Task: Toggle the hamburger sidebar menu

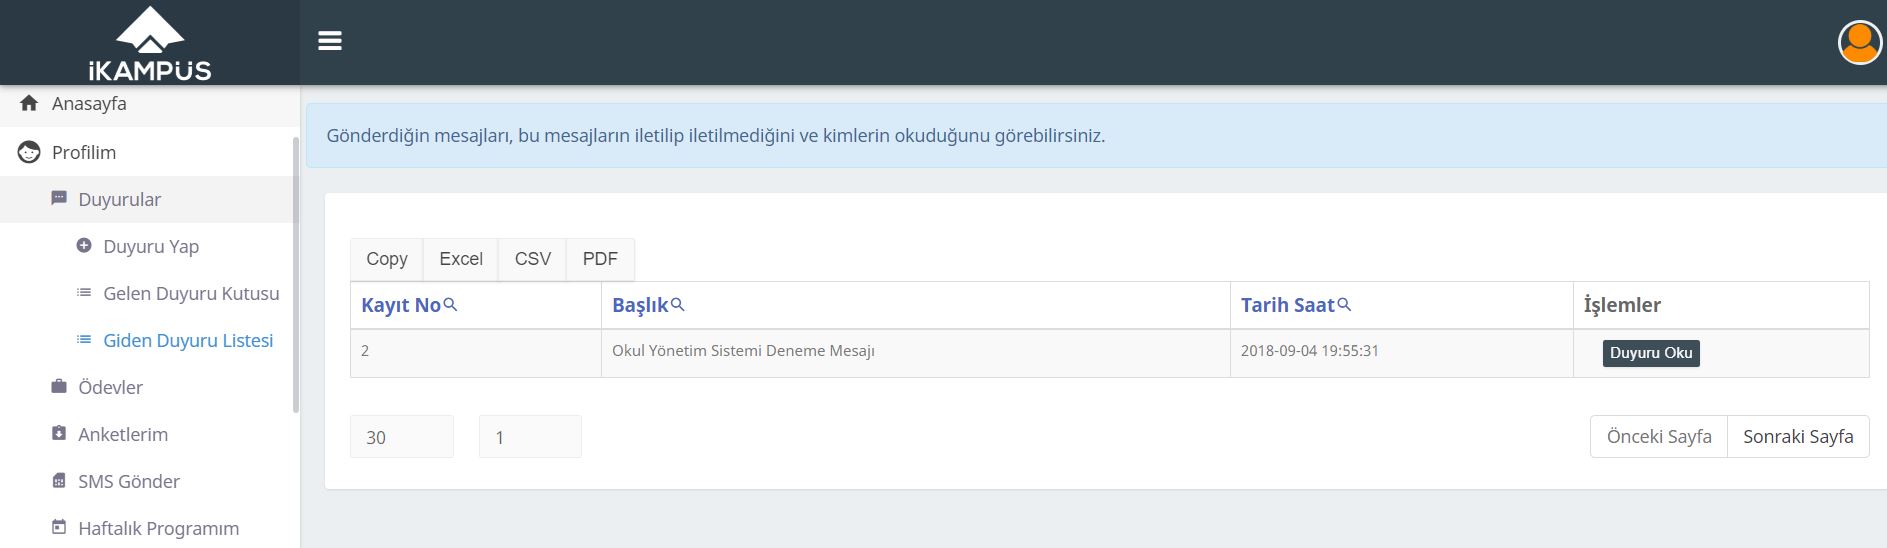Action: coord(330,41)
